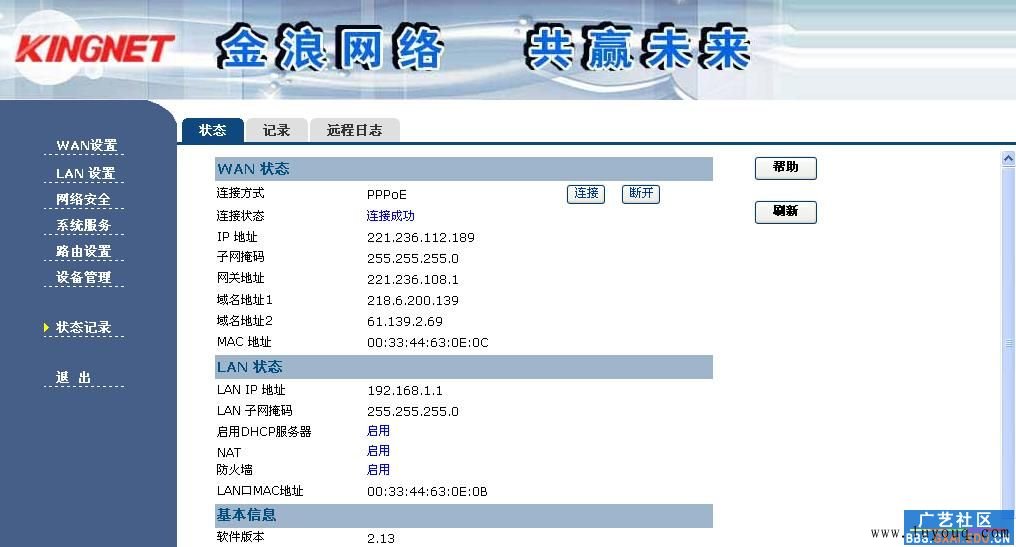This screenshot has height=547, width=1016.
Task: Switch to the 状态 tab
Action: 213,130
